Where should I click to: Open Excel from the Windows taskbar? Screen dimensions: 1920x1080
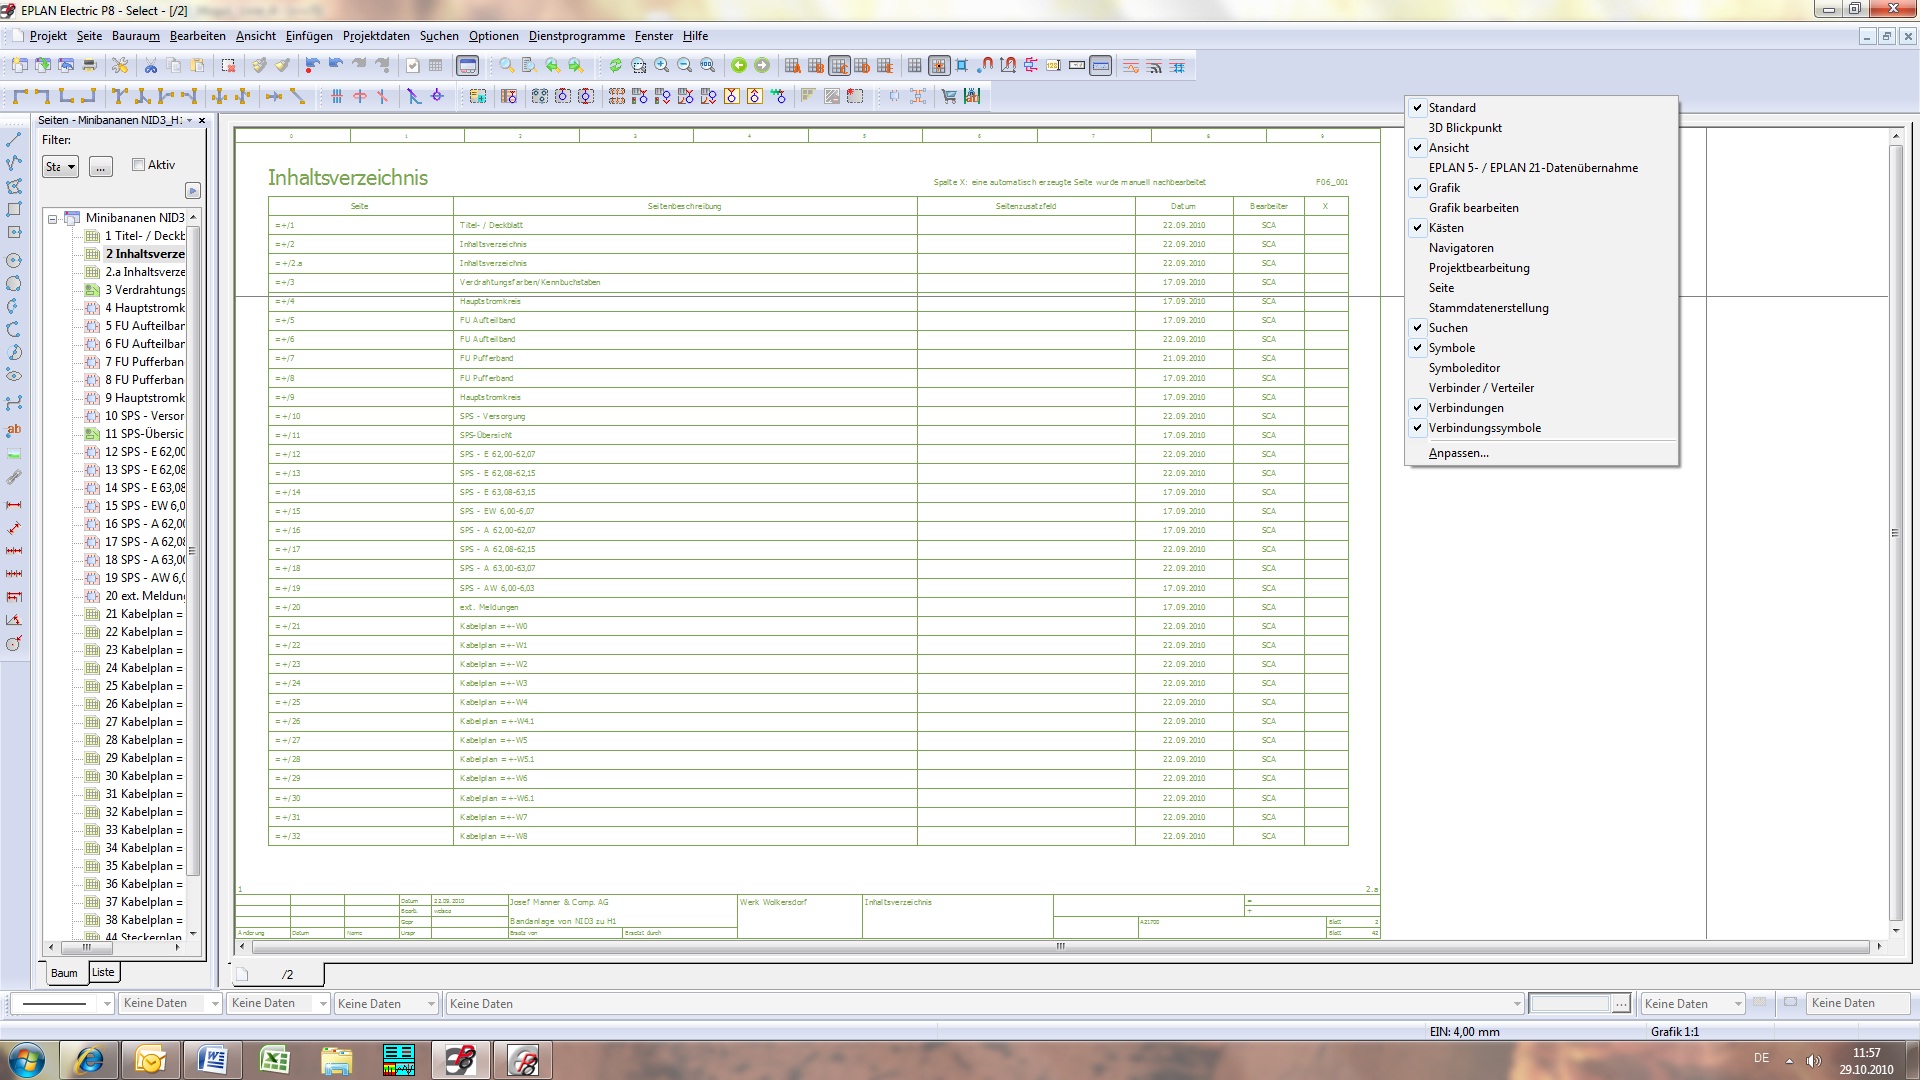click(274, 1060)
